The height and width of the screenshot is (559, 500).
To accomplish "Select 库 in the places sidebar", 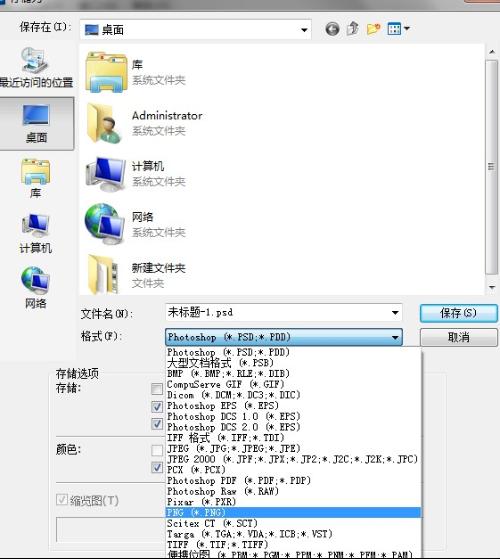I will point(35,178).
